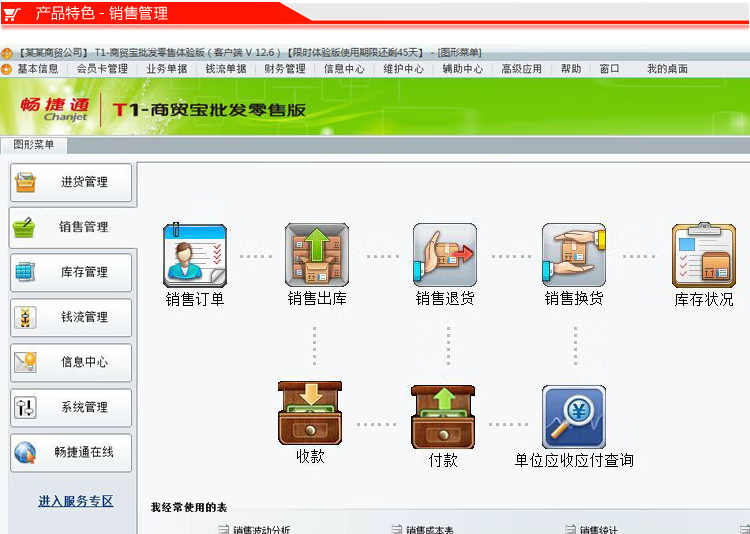The width and height of the screenshot is (750, 534).
Task: Click the 销售订单 label text
Action: pyautogui.click(x=195, y=300)
